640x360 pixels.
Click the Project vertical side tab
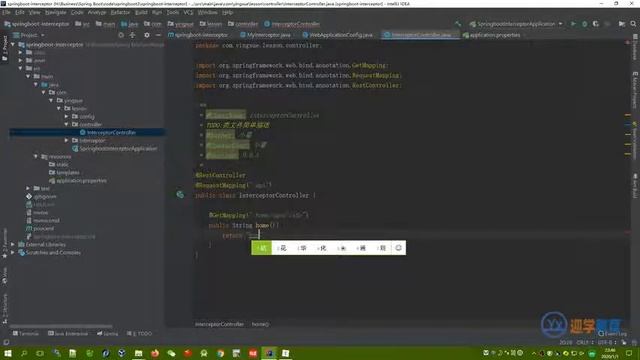4,48
